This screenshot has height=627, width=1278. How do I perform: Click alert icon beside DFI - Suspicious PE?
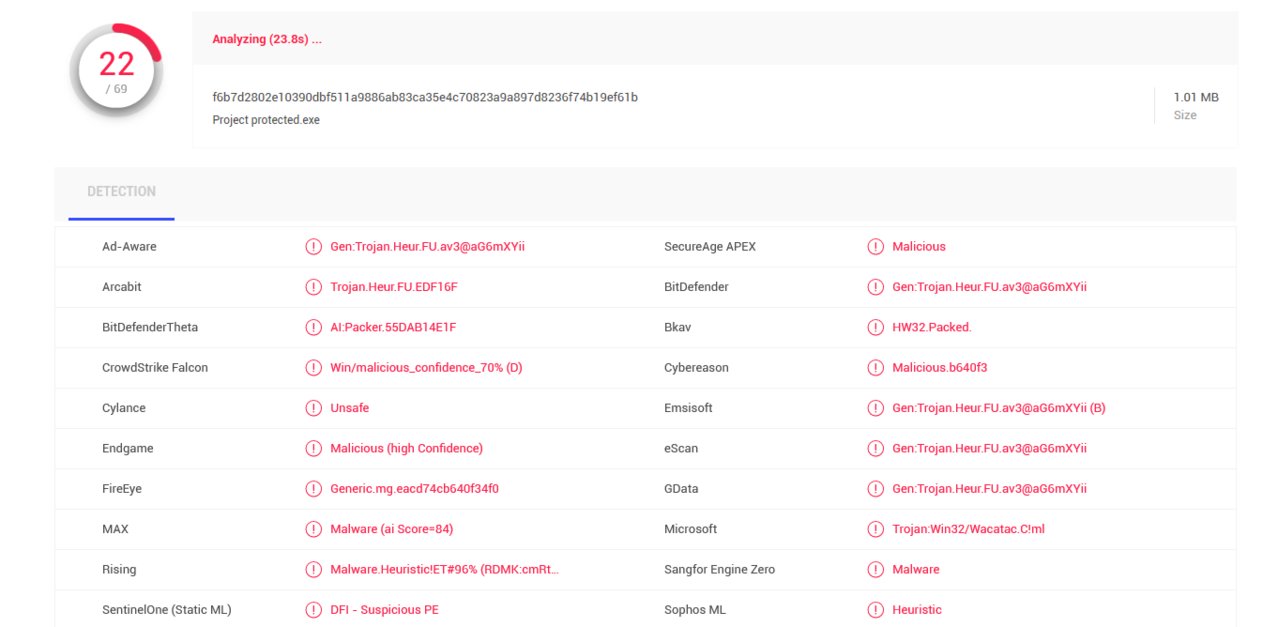pyautogui.click(x=314, y=610)
